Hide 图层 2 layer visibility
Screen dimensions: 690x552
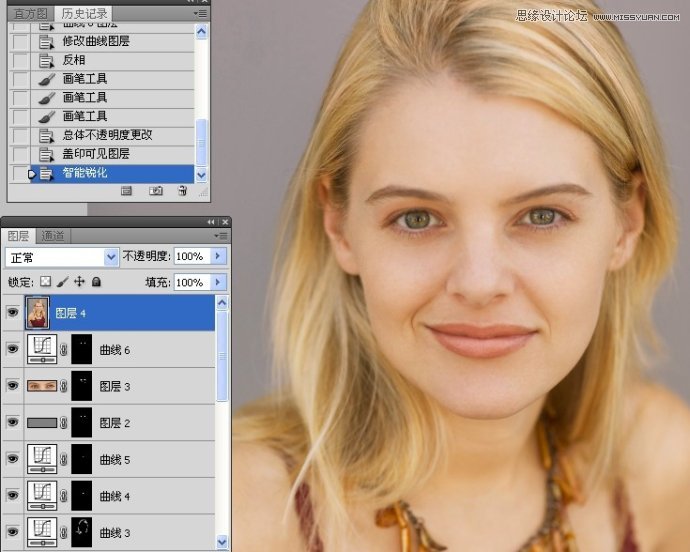(13, 422)
